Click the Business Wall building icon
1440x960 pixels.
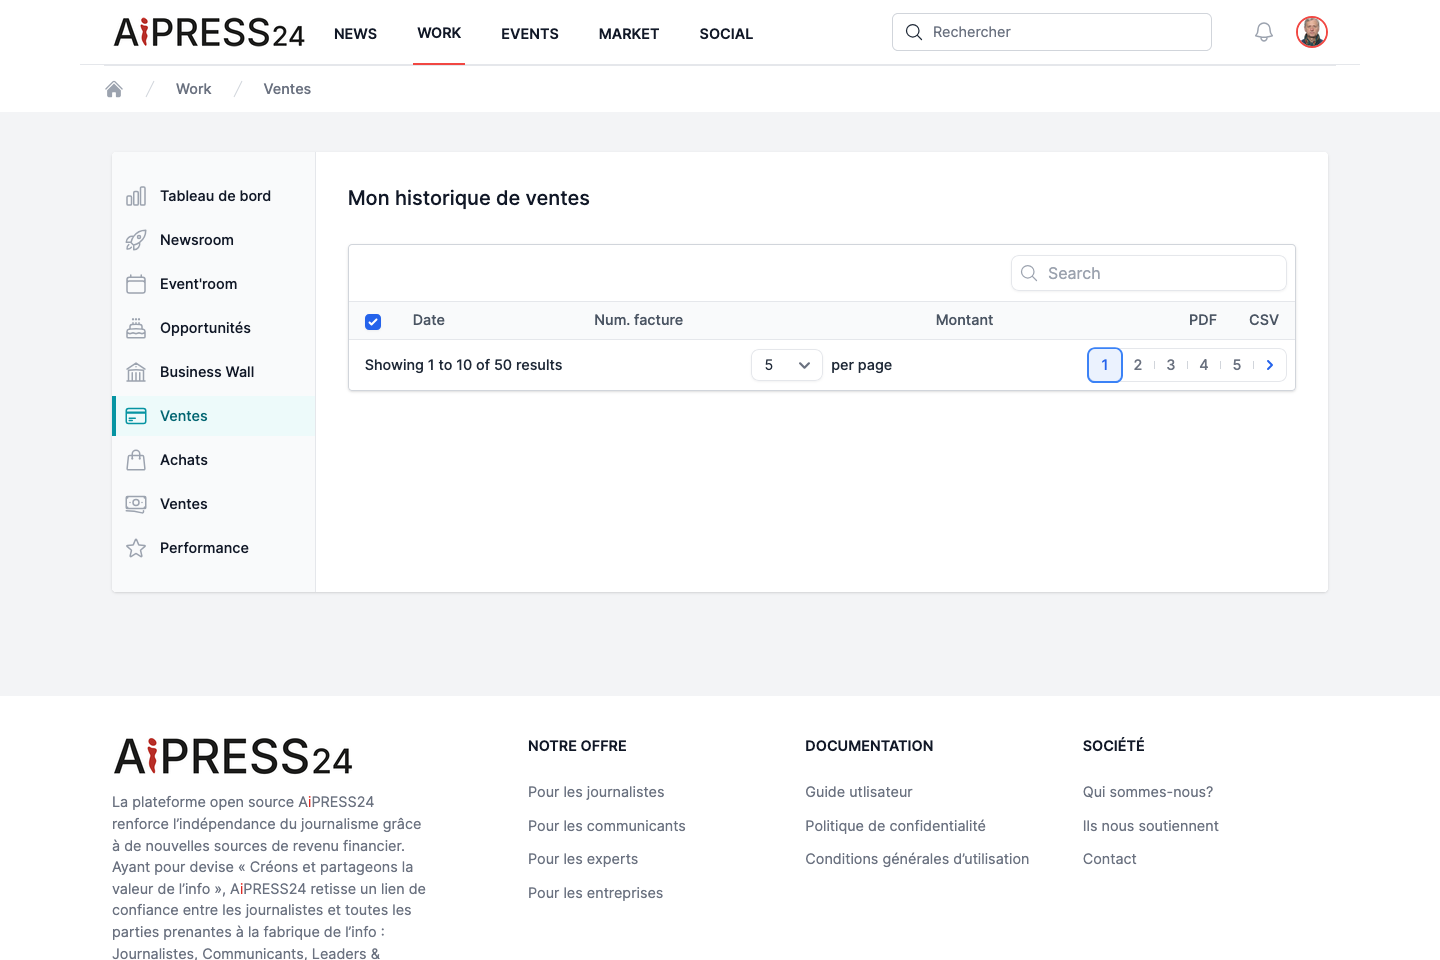136,372
